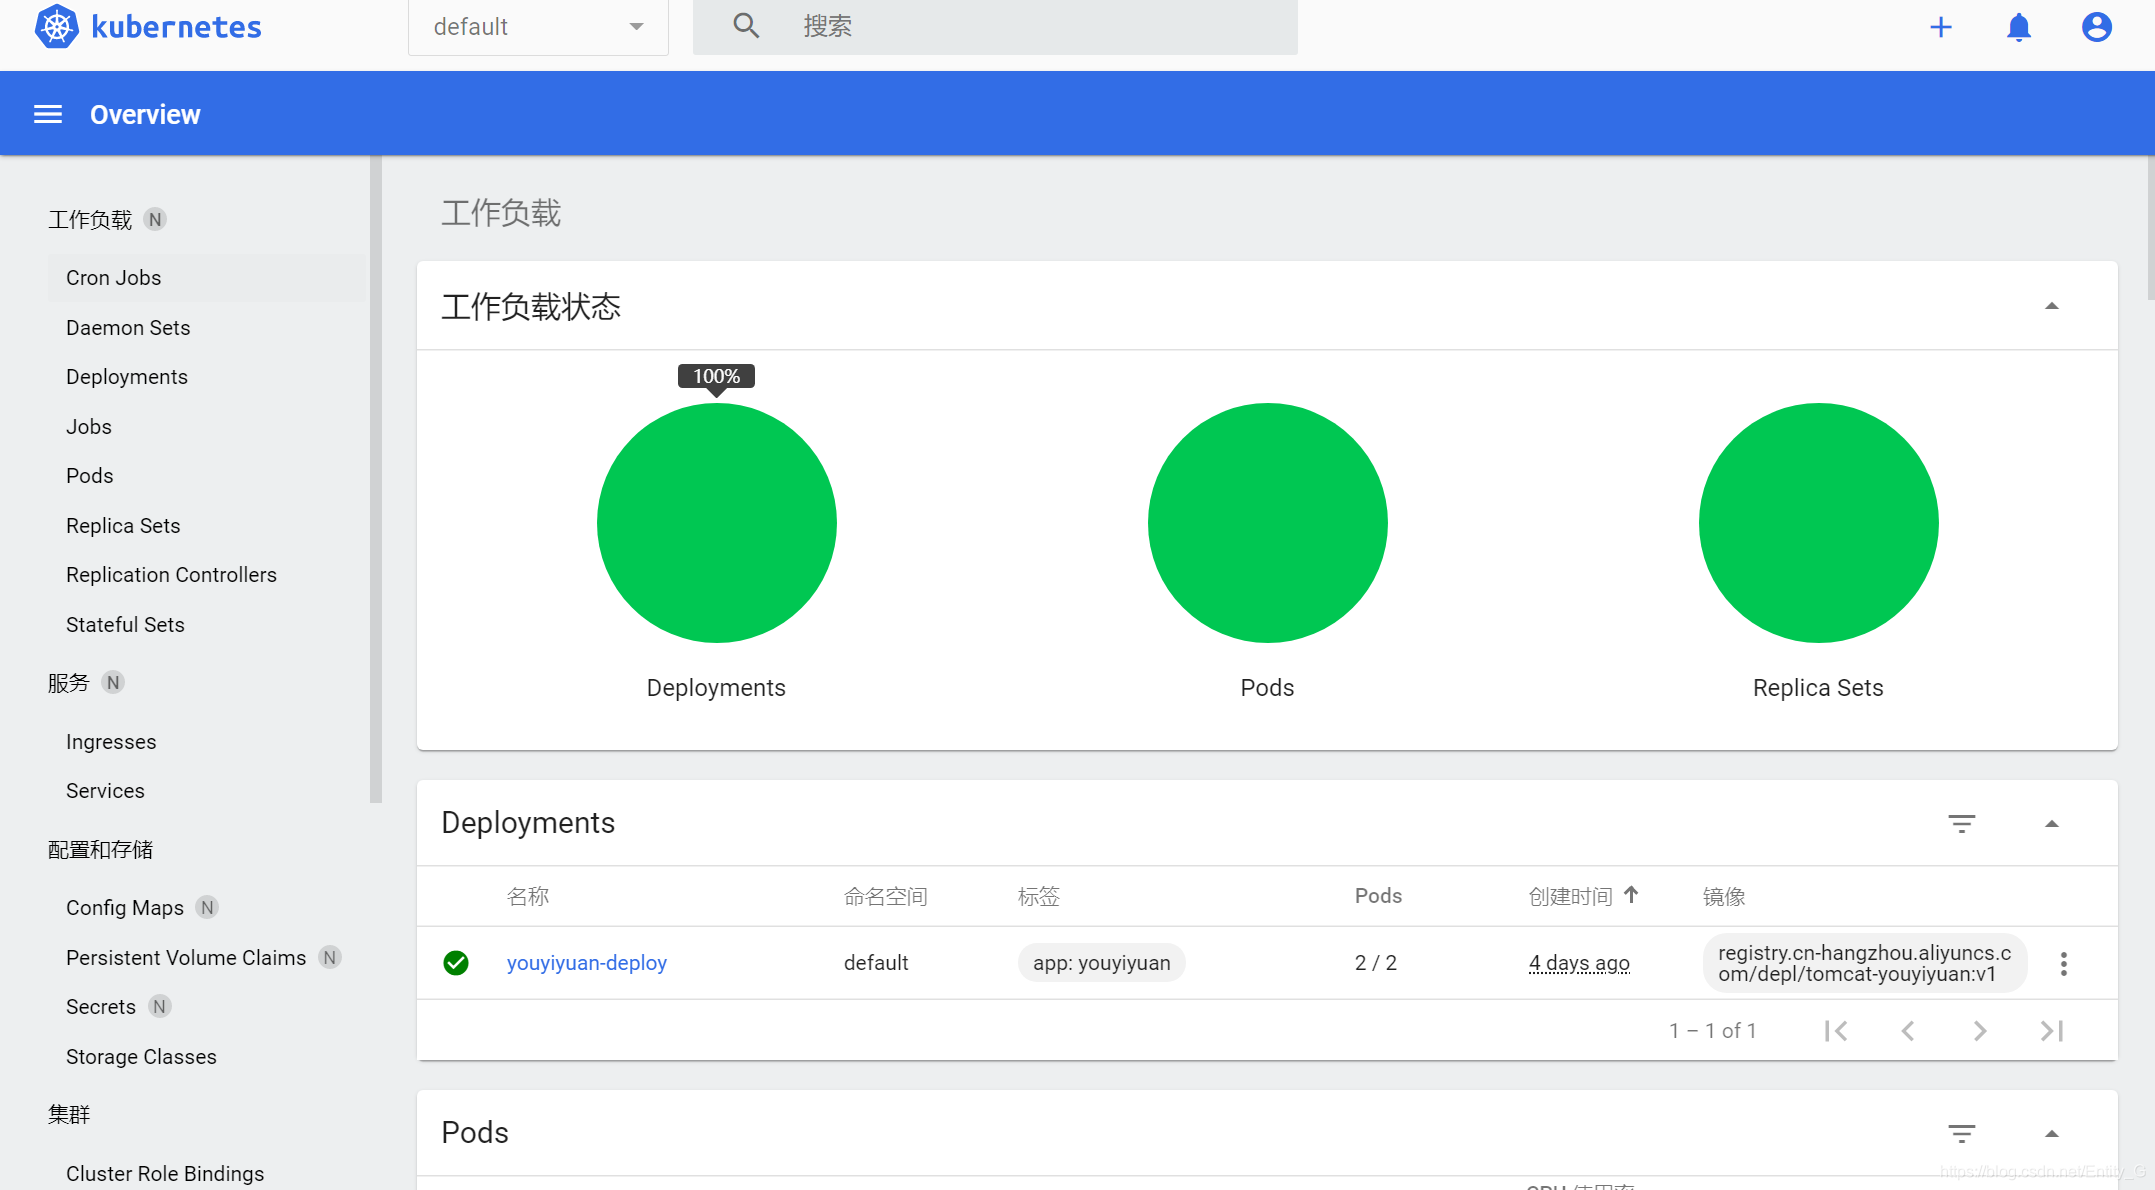This screenshot has width=2155, height=1190.
Task: Open the youyiyuan-deploy deployment link
Action: [x=586, y=963]
